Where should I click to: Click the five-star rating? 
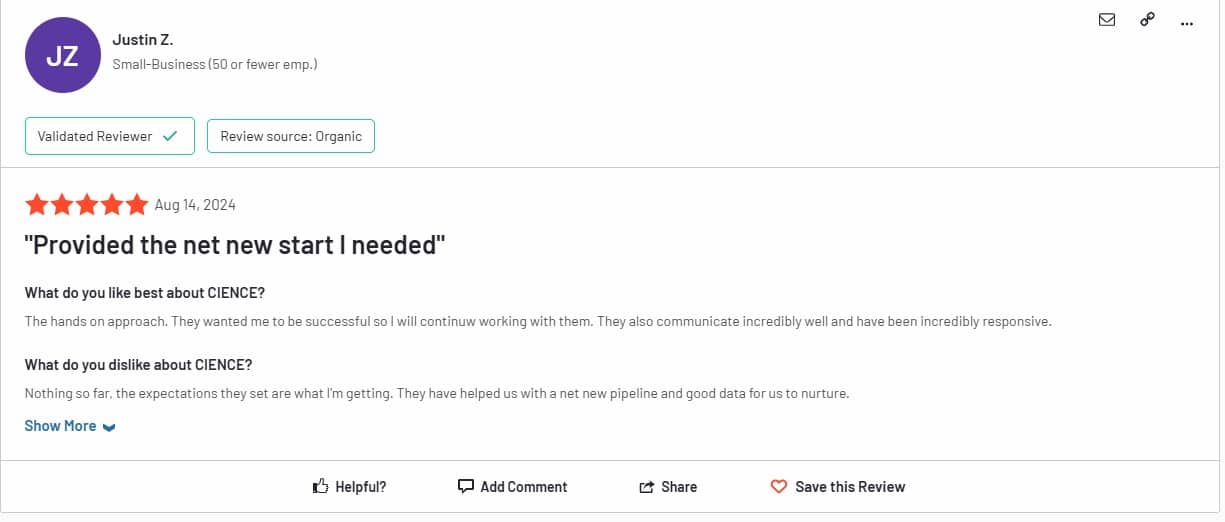(x=87, y=205)
